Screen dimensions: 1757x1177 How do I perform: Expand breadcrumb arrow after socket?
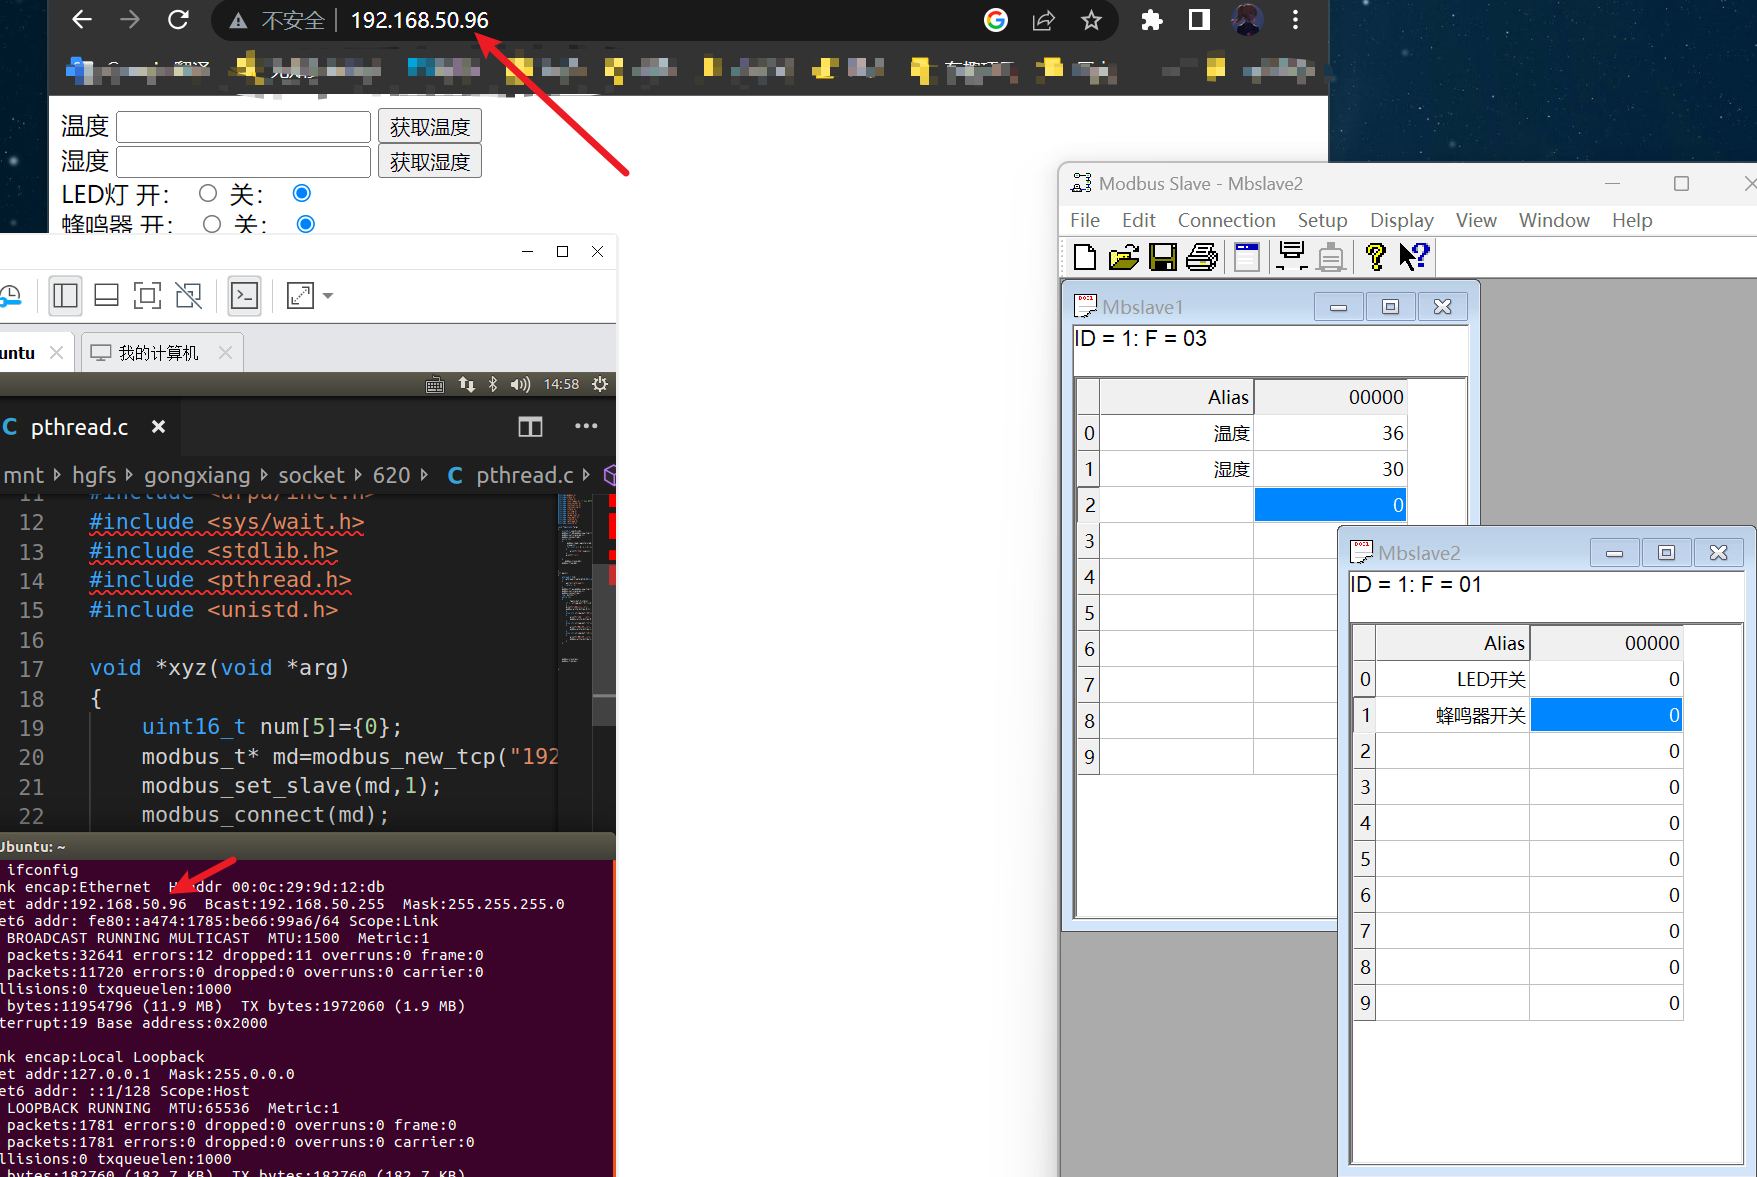[358, 475]
